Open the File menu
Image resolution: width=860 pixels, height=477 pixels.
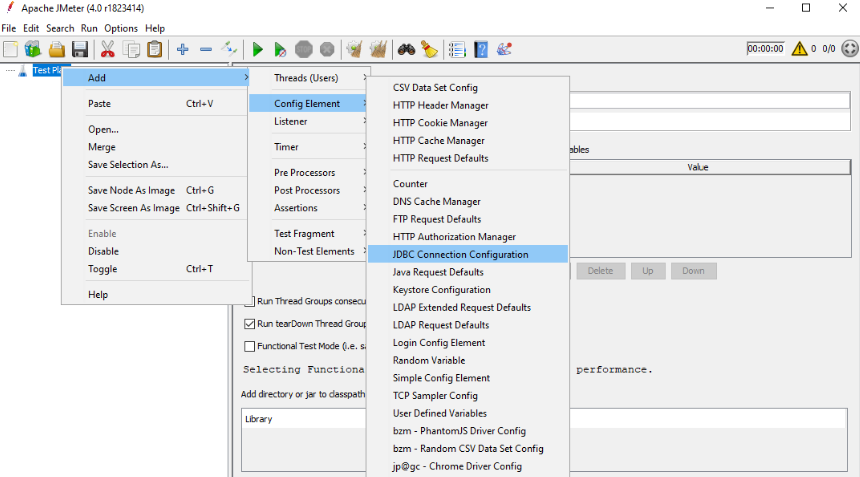pos(9,29)
